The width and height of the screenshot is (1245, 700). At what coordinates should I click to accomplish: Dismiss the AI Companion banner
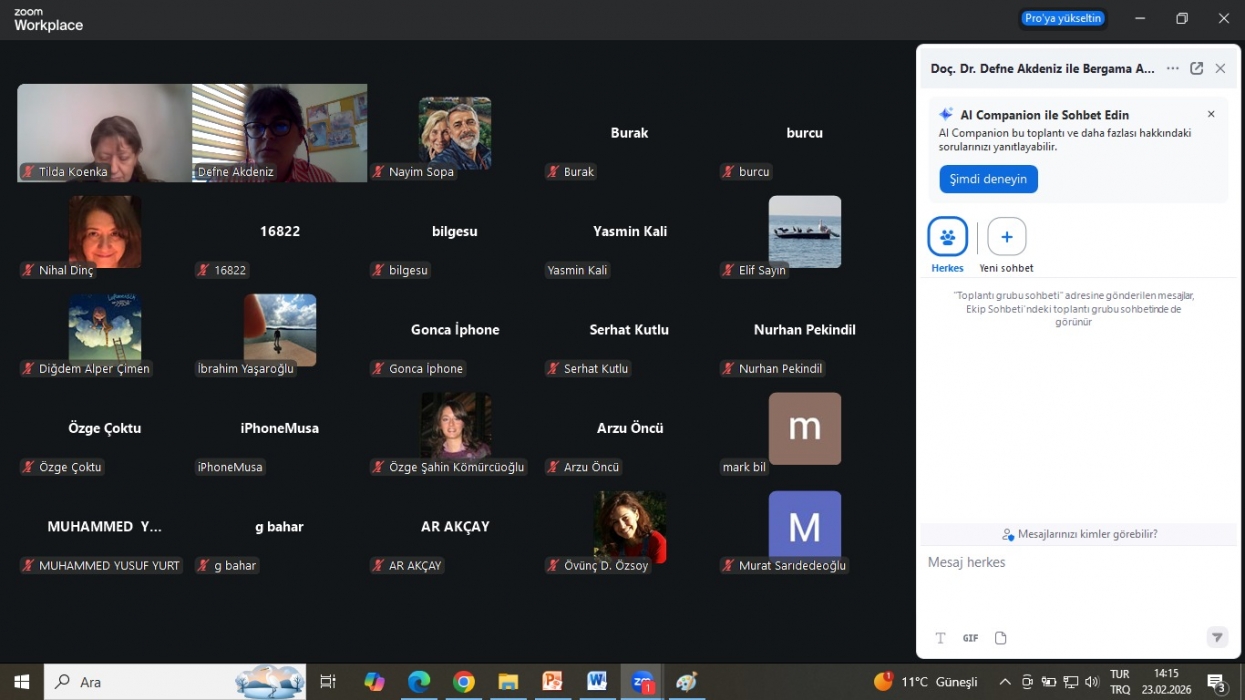click(x=1211, y=114)
